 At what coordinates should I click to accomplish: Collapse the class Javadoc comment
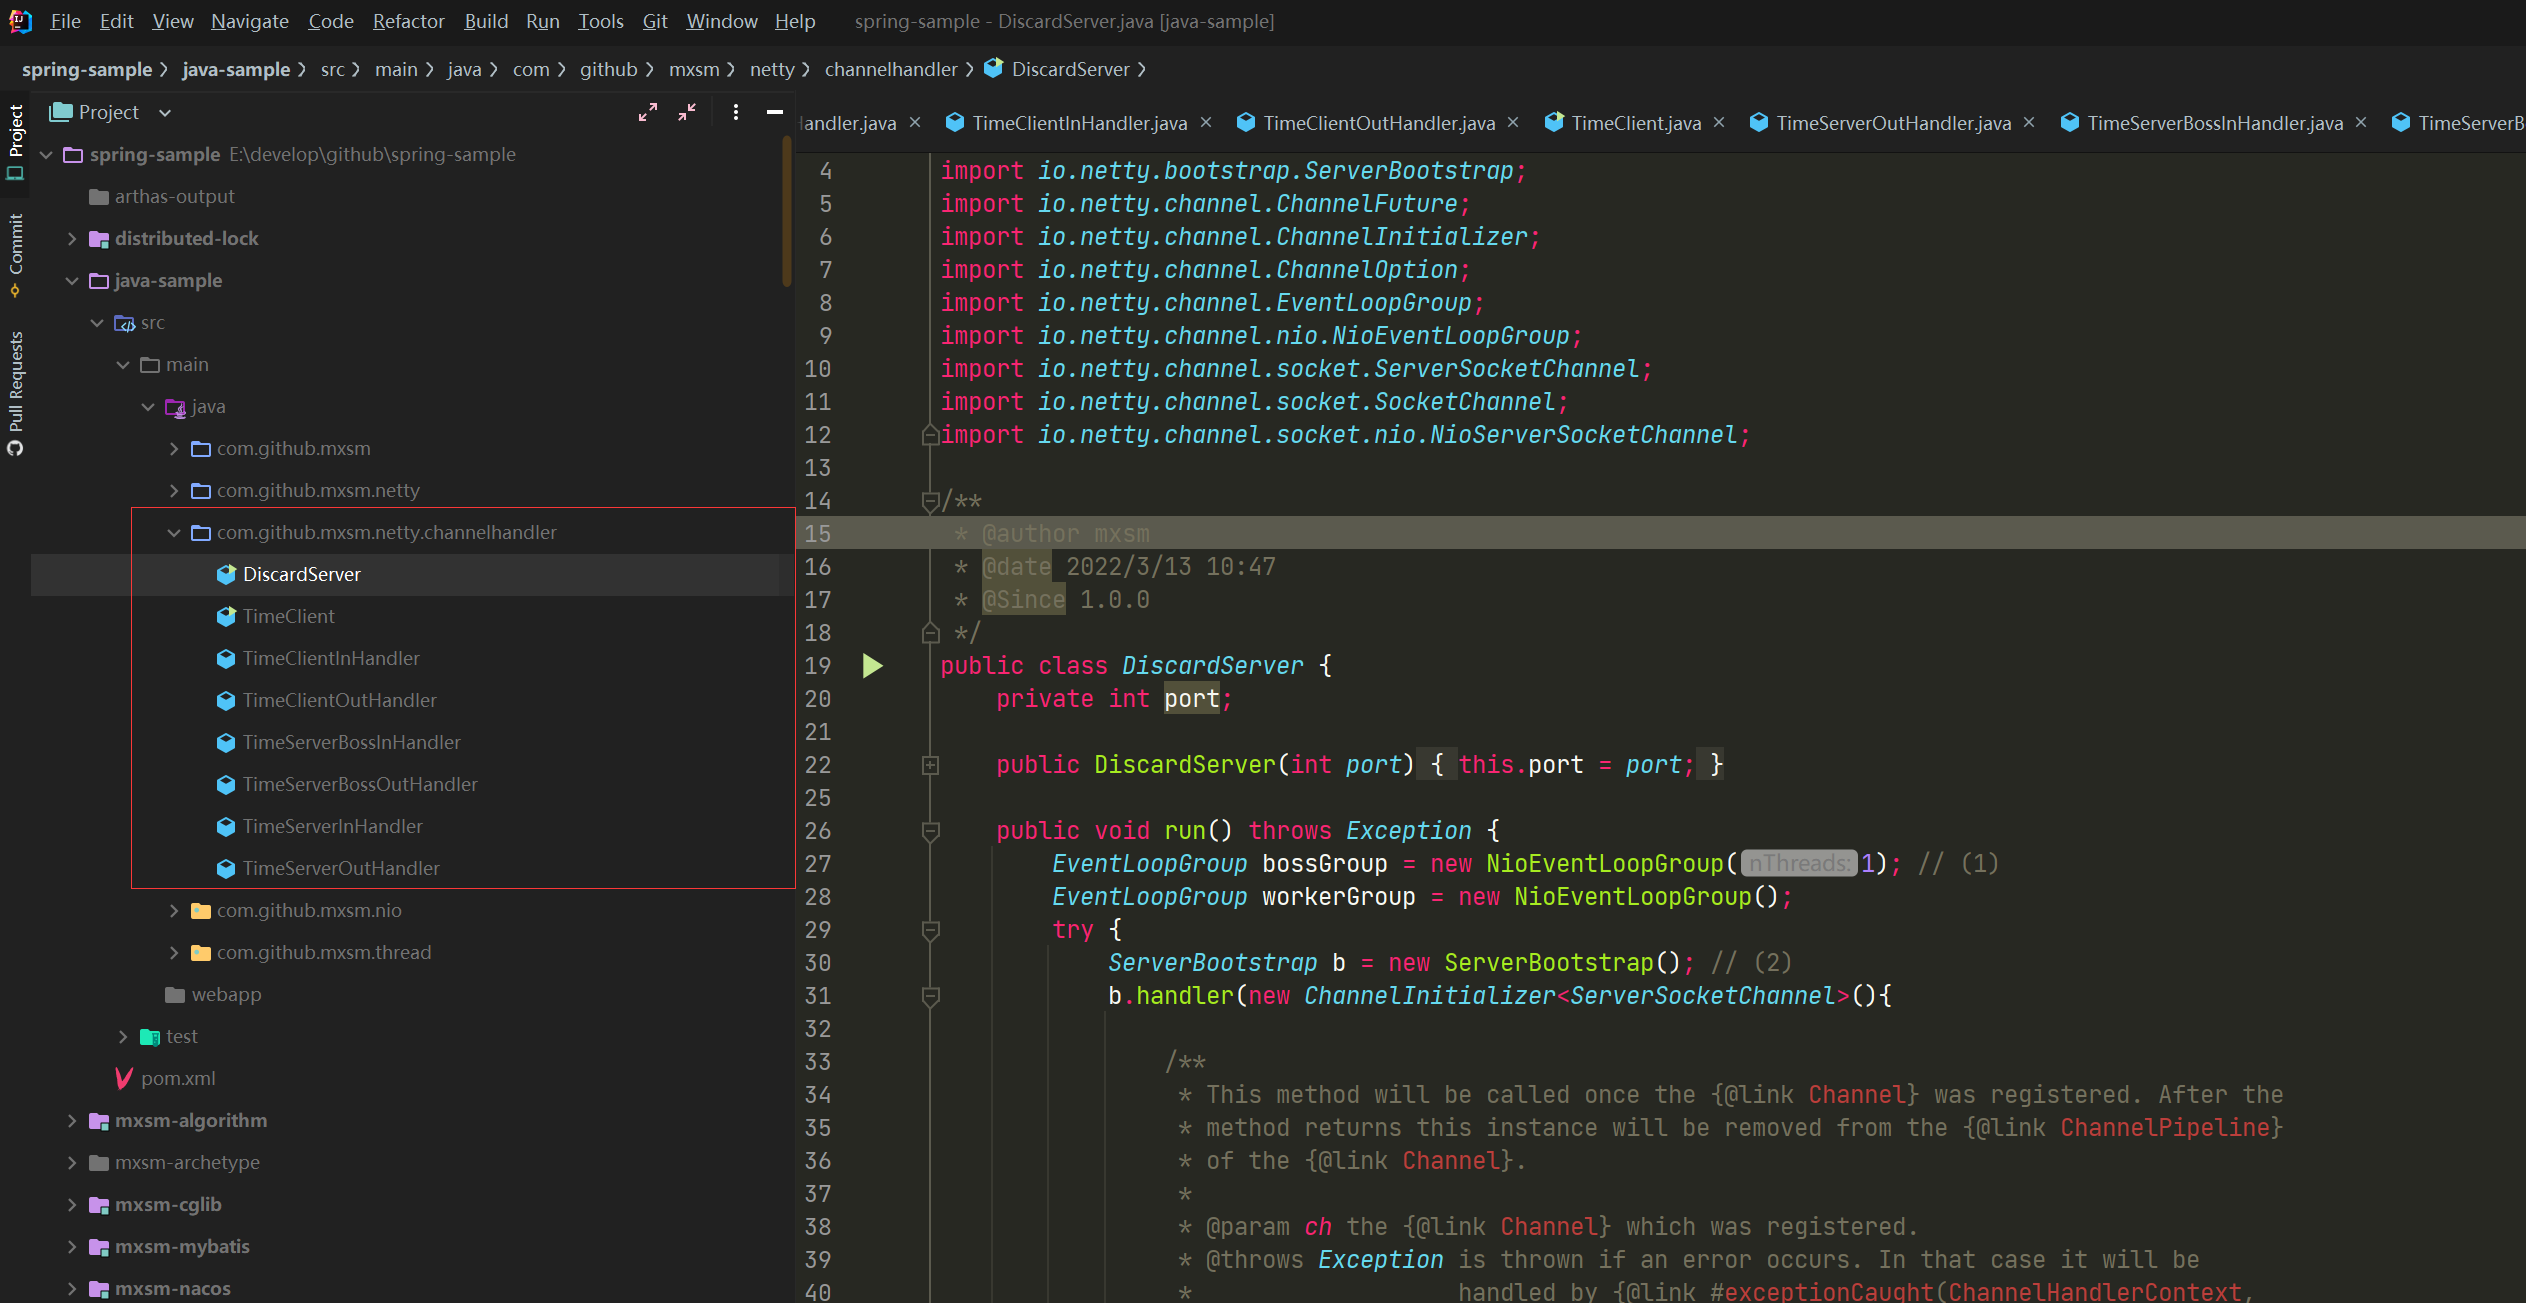coord(930,501)
